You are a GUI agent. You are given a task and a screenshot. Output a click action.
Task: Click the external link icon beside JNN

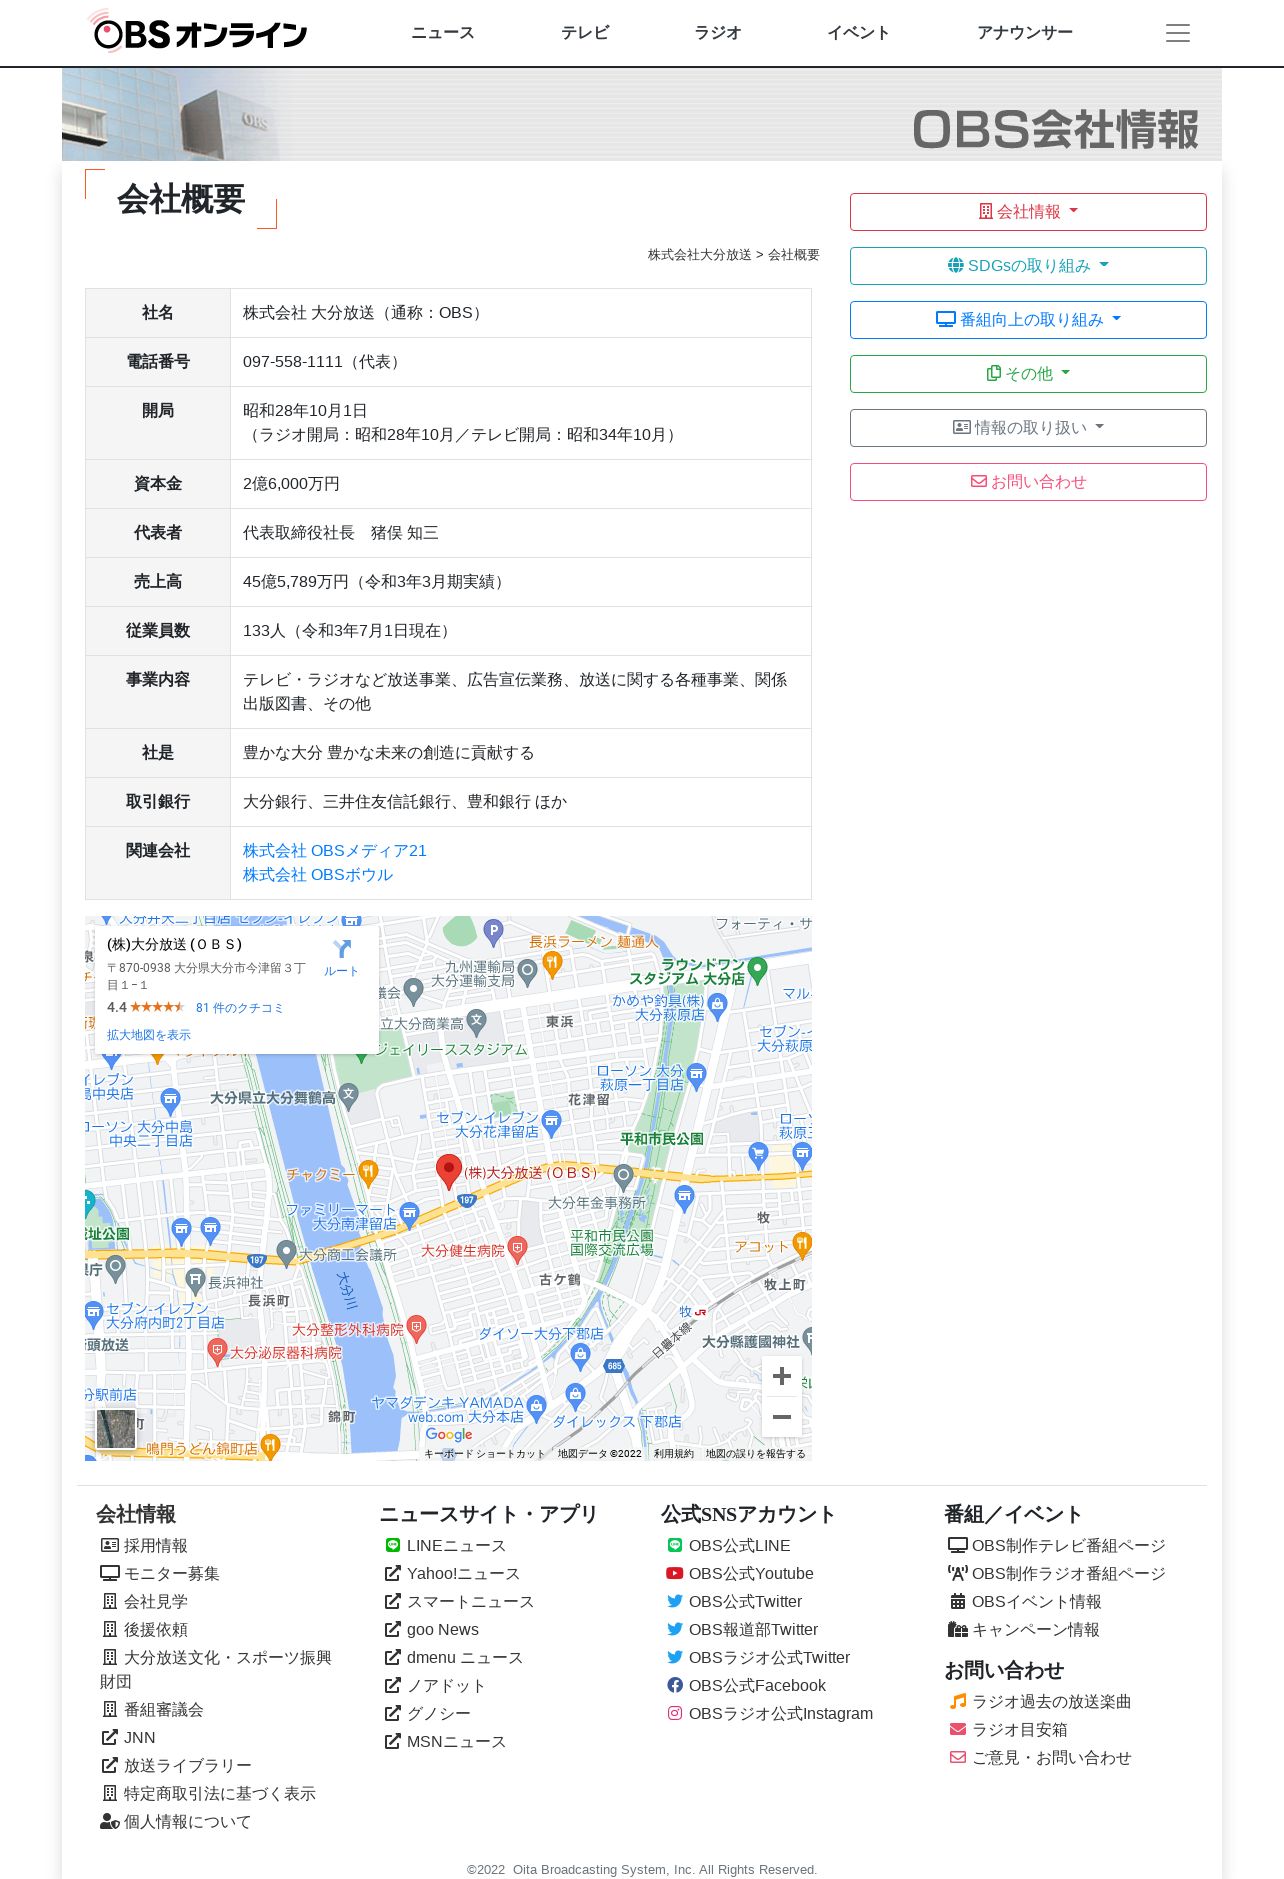110,1737
